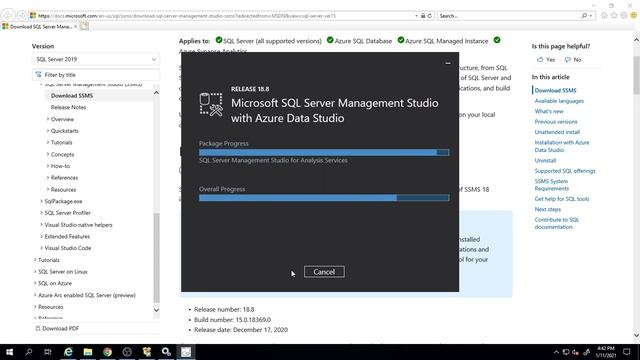
Task: Expand the Visual Studio Code node
Action: click(x=41, y=248)
